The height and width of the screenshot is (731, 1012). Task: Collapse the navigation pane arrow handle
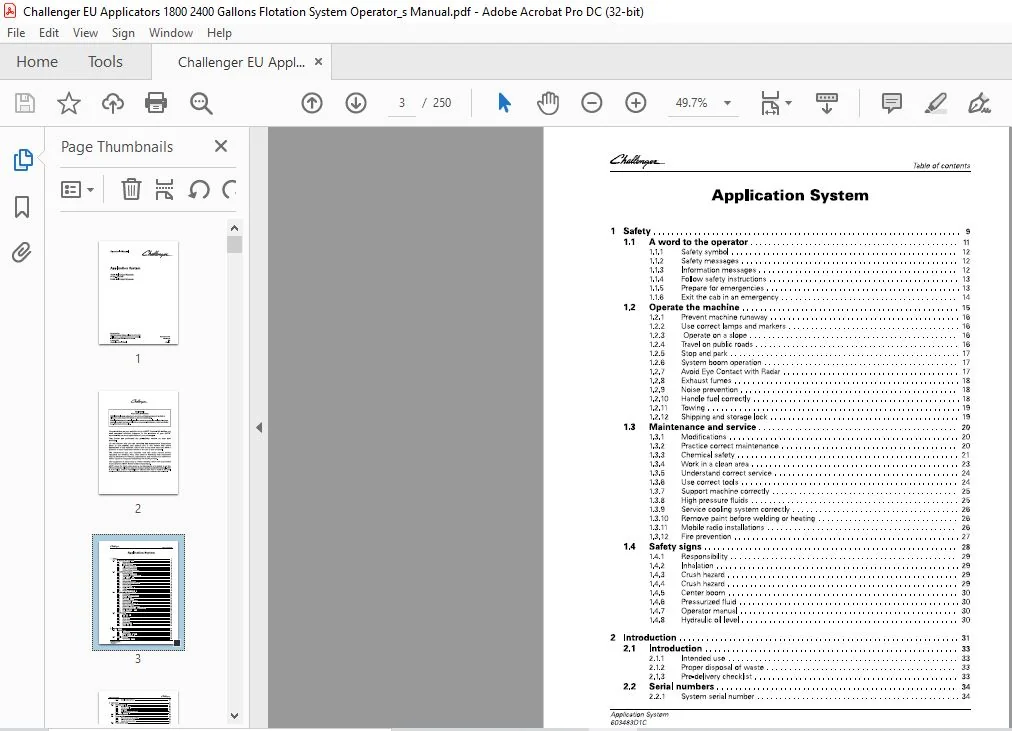click(x=259, y=427)
